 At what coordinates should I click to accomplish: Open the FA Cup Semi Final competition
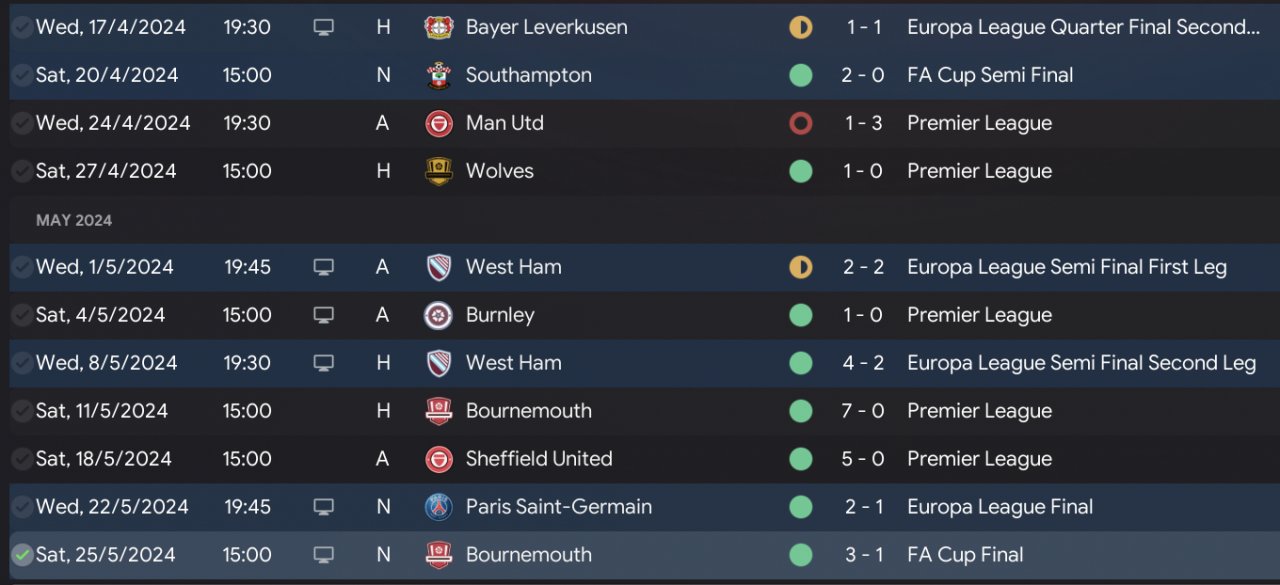[989, 75]
